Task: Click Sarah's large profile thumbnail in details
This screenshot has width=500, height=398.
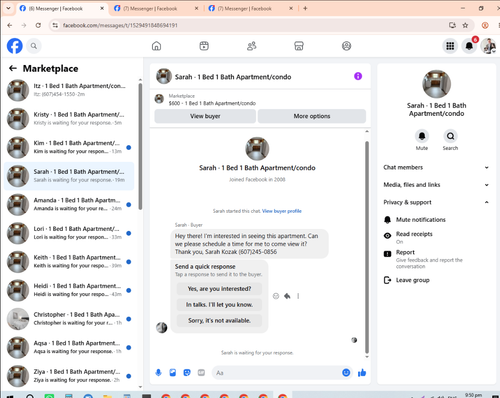Action: pos(436,84)
